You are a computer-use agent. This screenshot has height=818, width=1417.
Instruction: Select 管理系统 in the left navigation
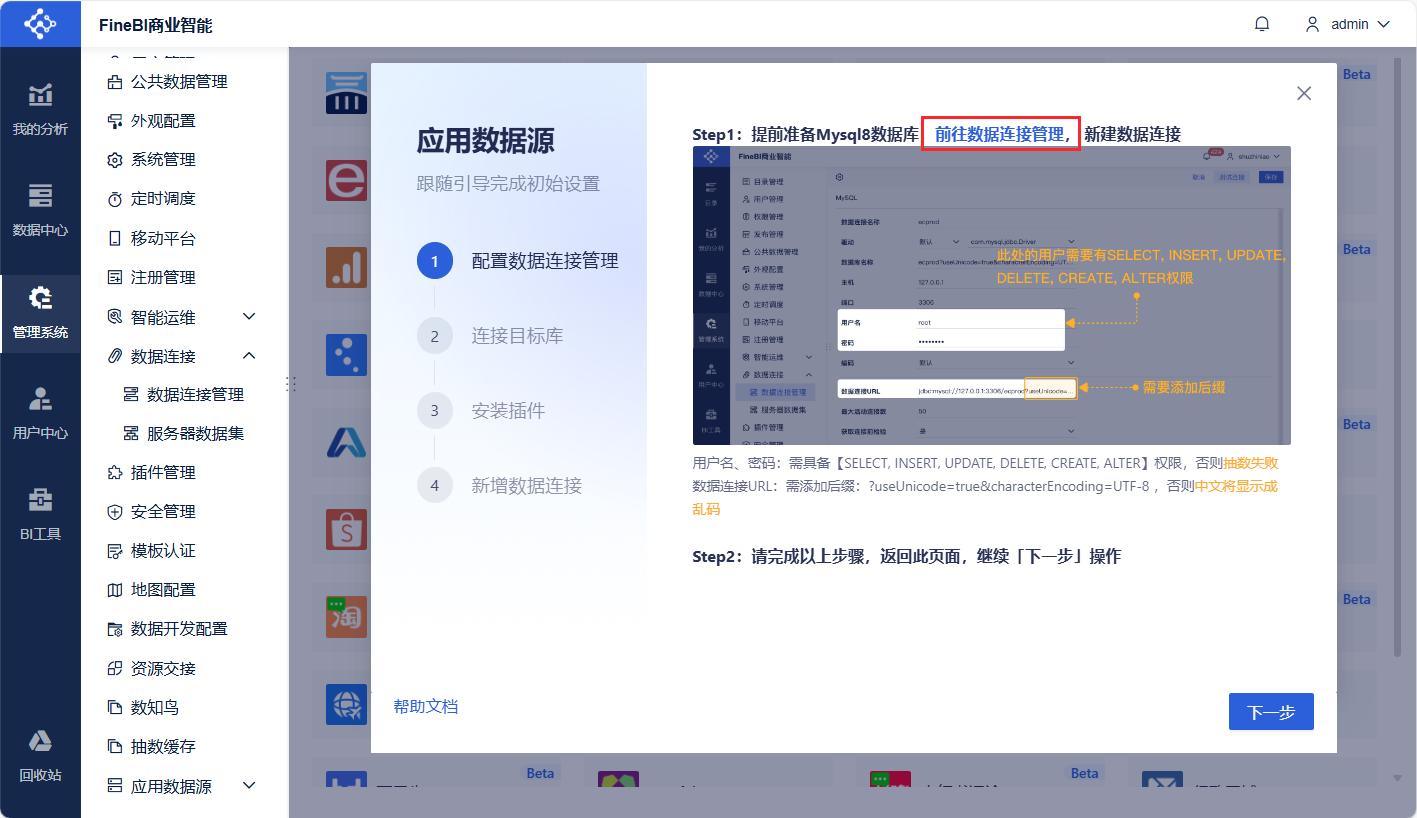40,313
